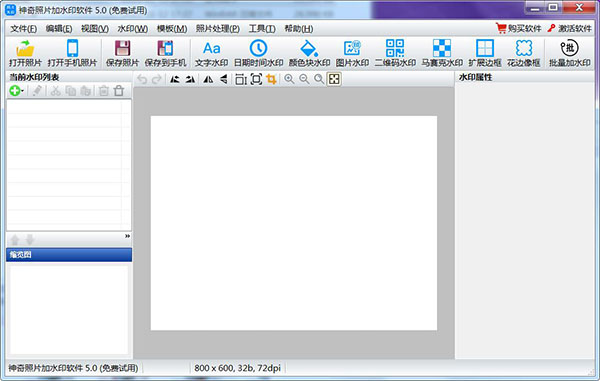Click the blank white canvas

[294, 223]
